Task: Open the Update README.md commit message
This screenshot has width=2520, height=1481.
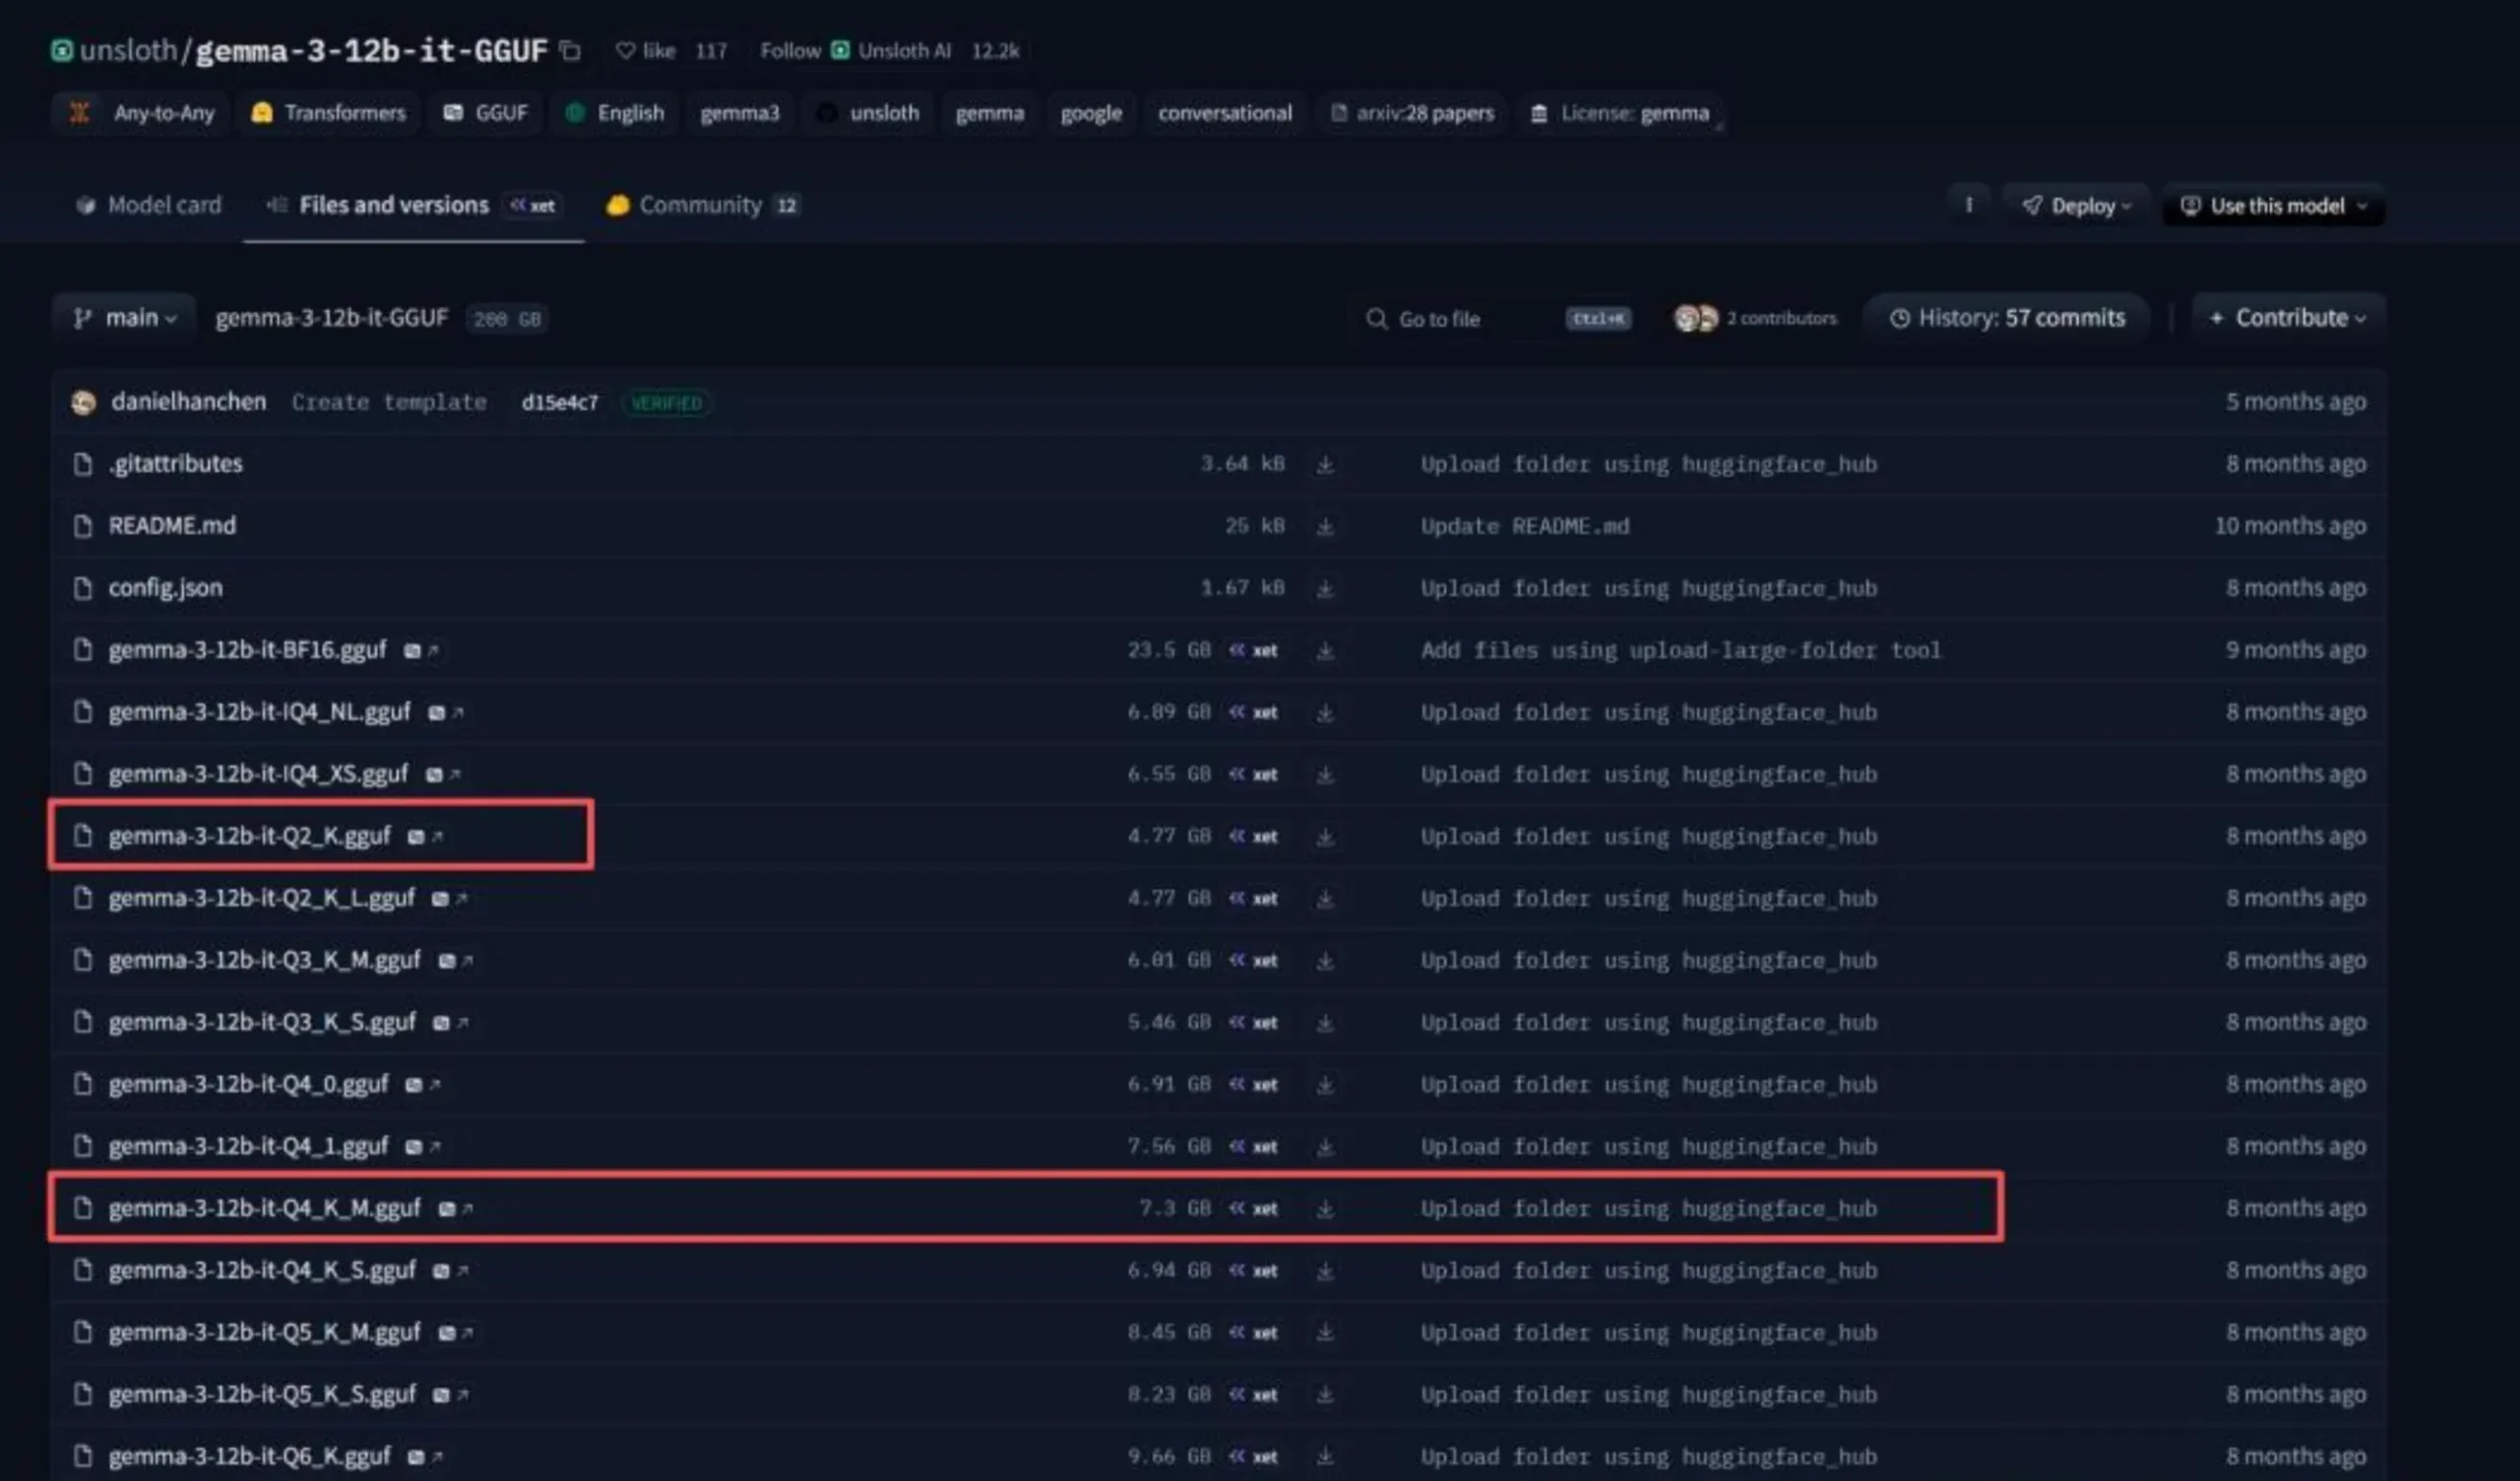Action: click(x=1525, y=526)
